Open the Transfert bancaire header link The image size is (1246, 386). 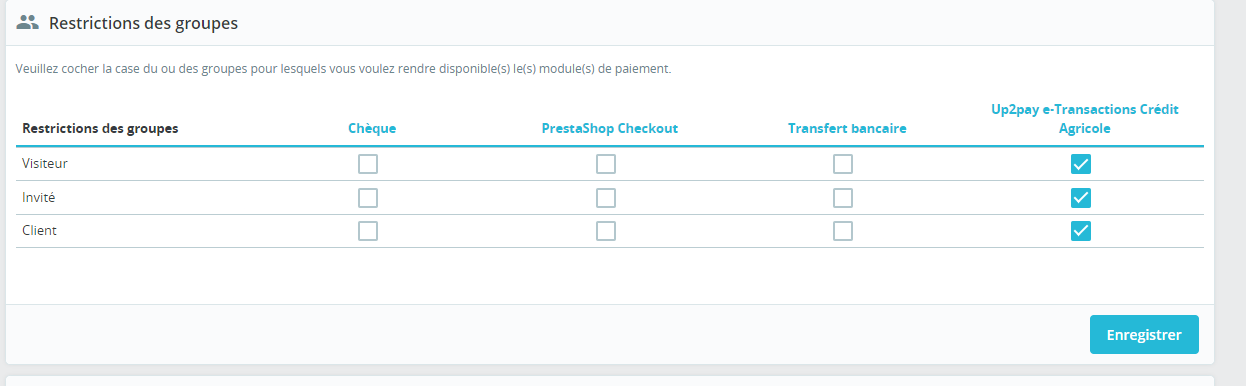pos(847,128)
